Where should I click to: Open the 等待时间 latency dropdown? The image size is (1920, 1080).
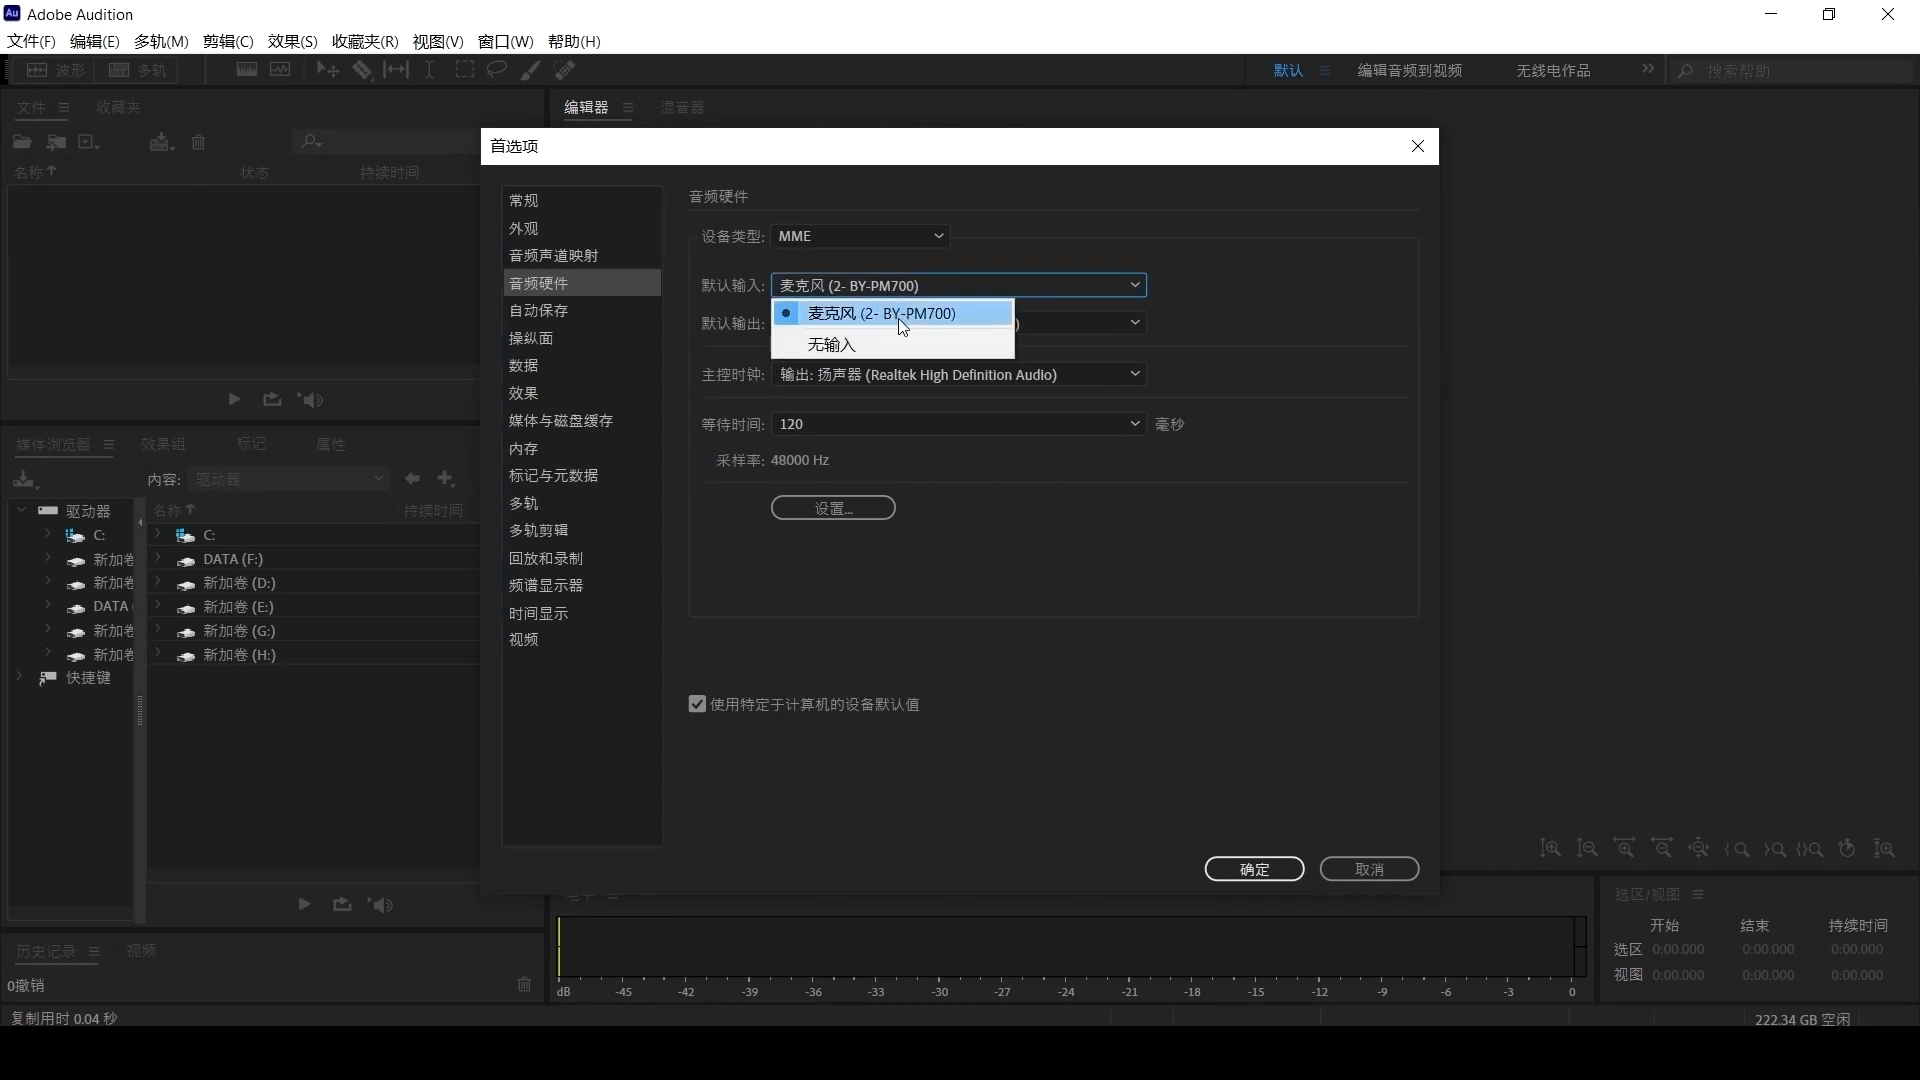[958, 424]
